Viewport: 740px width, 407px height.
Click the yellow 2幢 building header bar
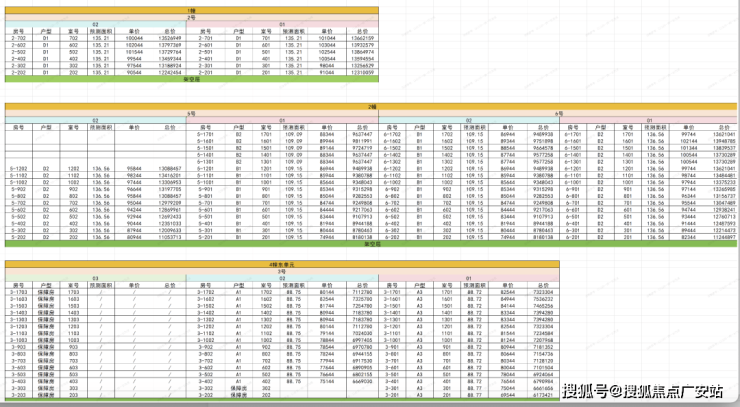pos(371,107)
